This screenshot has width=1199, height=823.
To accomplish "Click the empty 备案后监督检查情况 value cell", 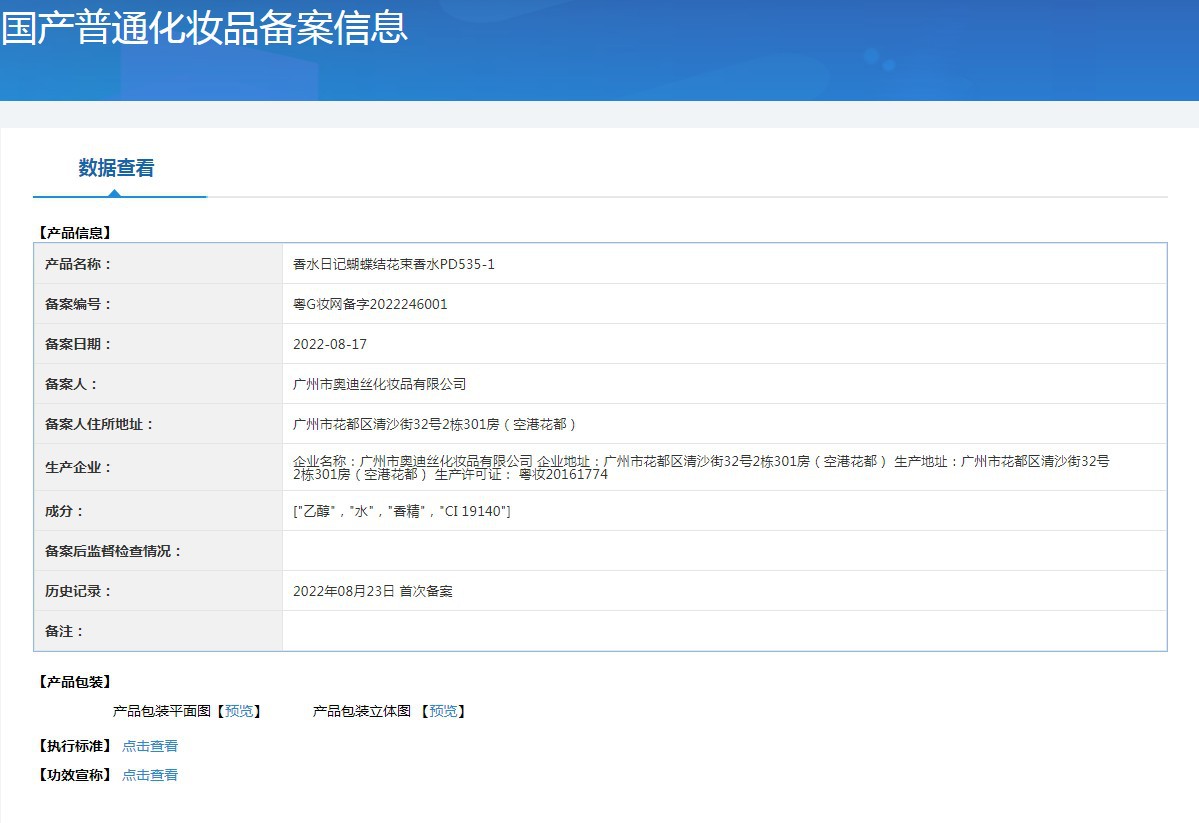I will 723,551.
